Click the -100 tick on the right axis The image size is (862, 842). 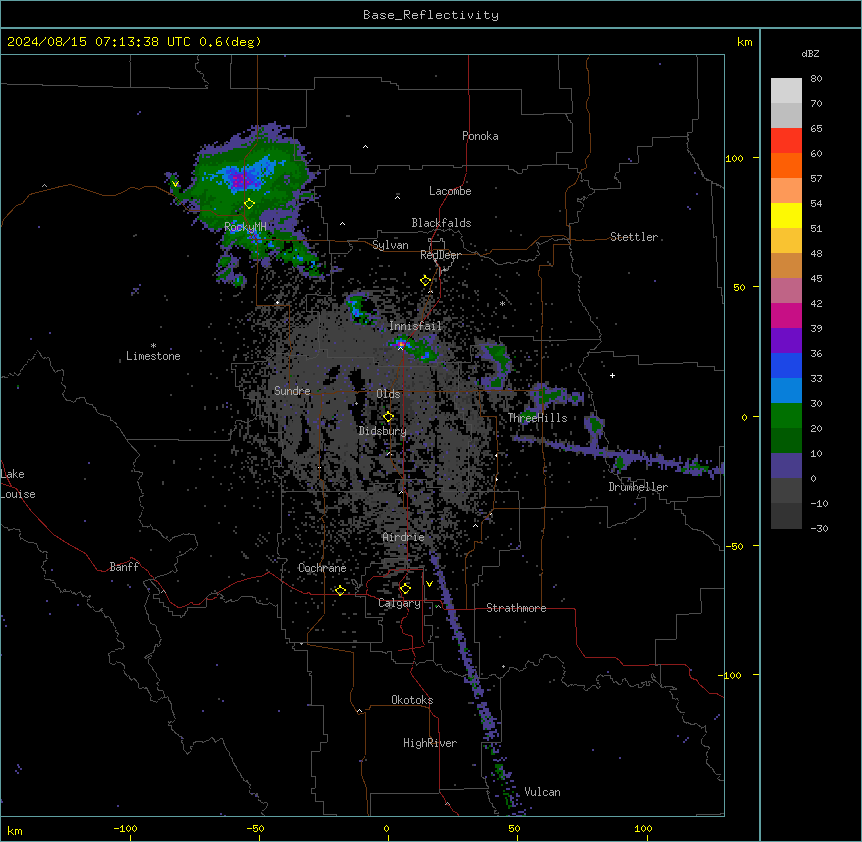point(730,675)
